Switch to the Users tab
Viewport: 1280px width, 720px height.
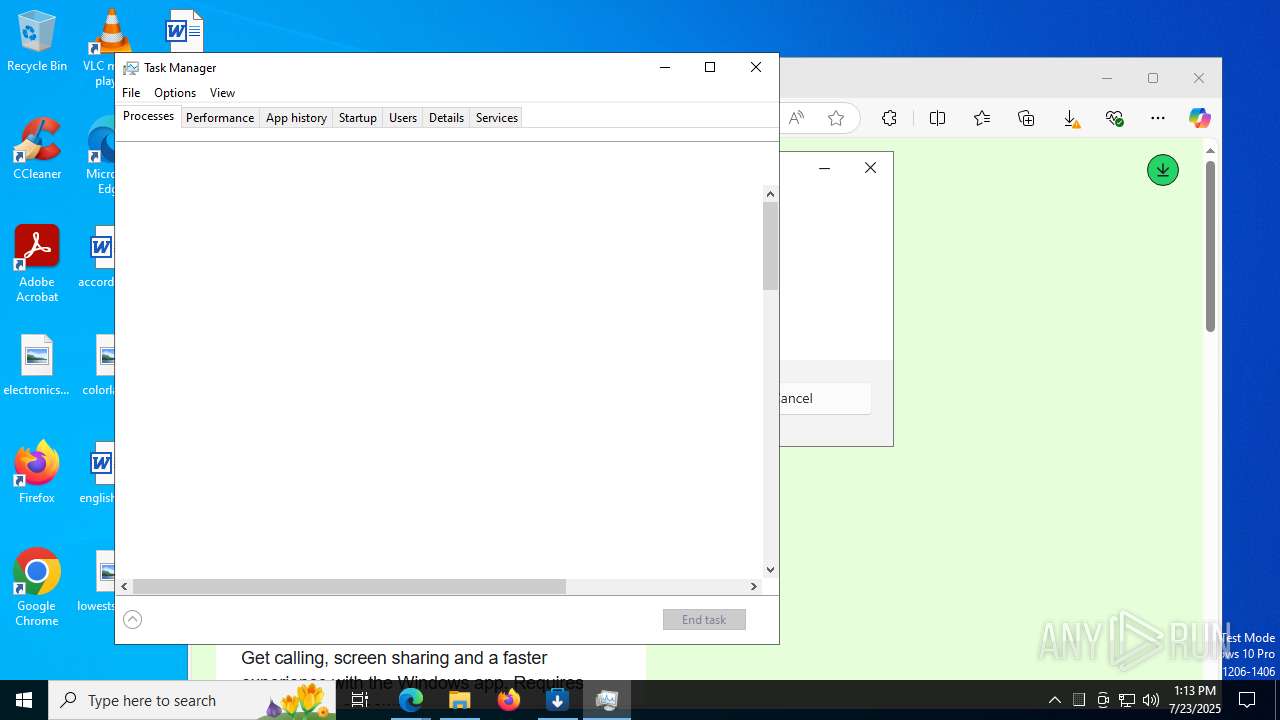(x=403, y=118)
